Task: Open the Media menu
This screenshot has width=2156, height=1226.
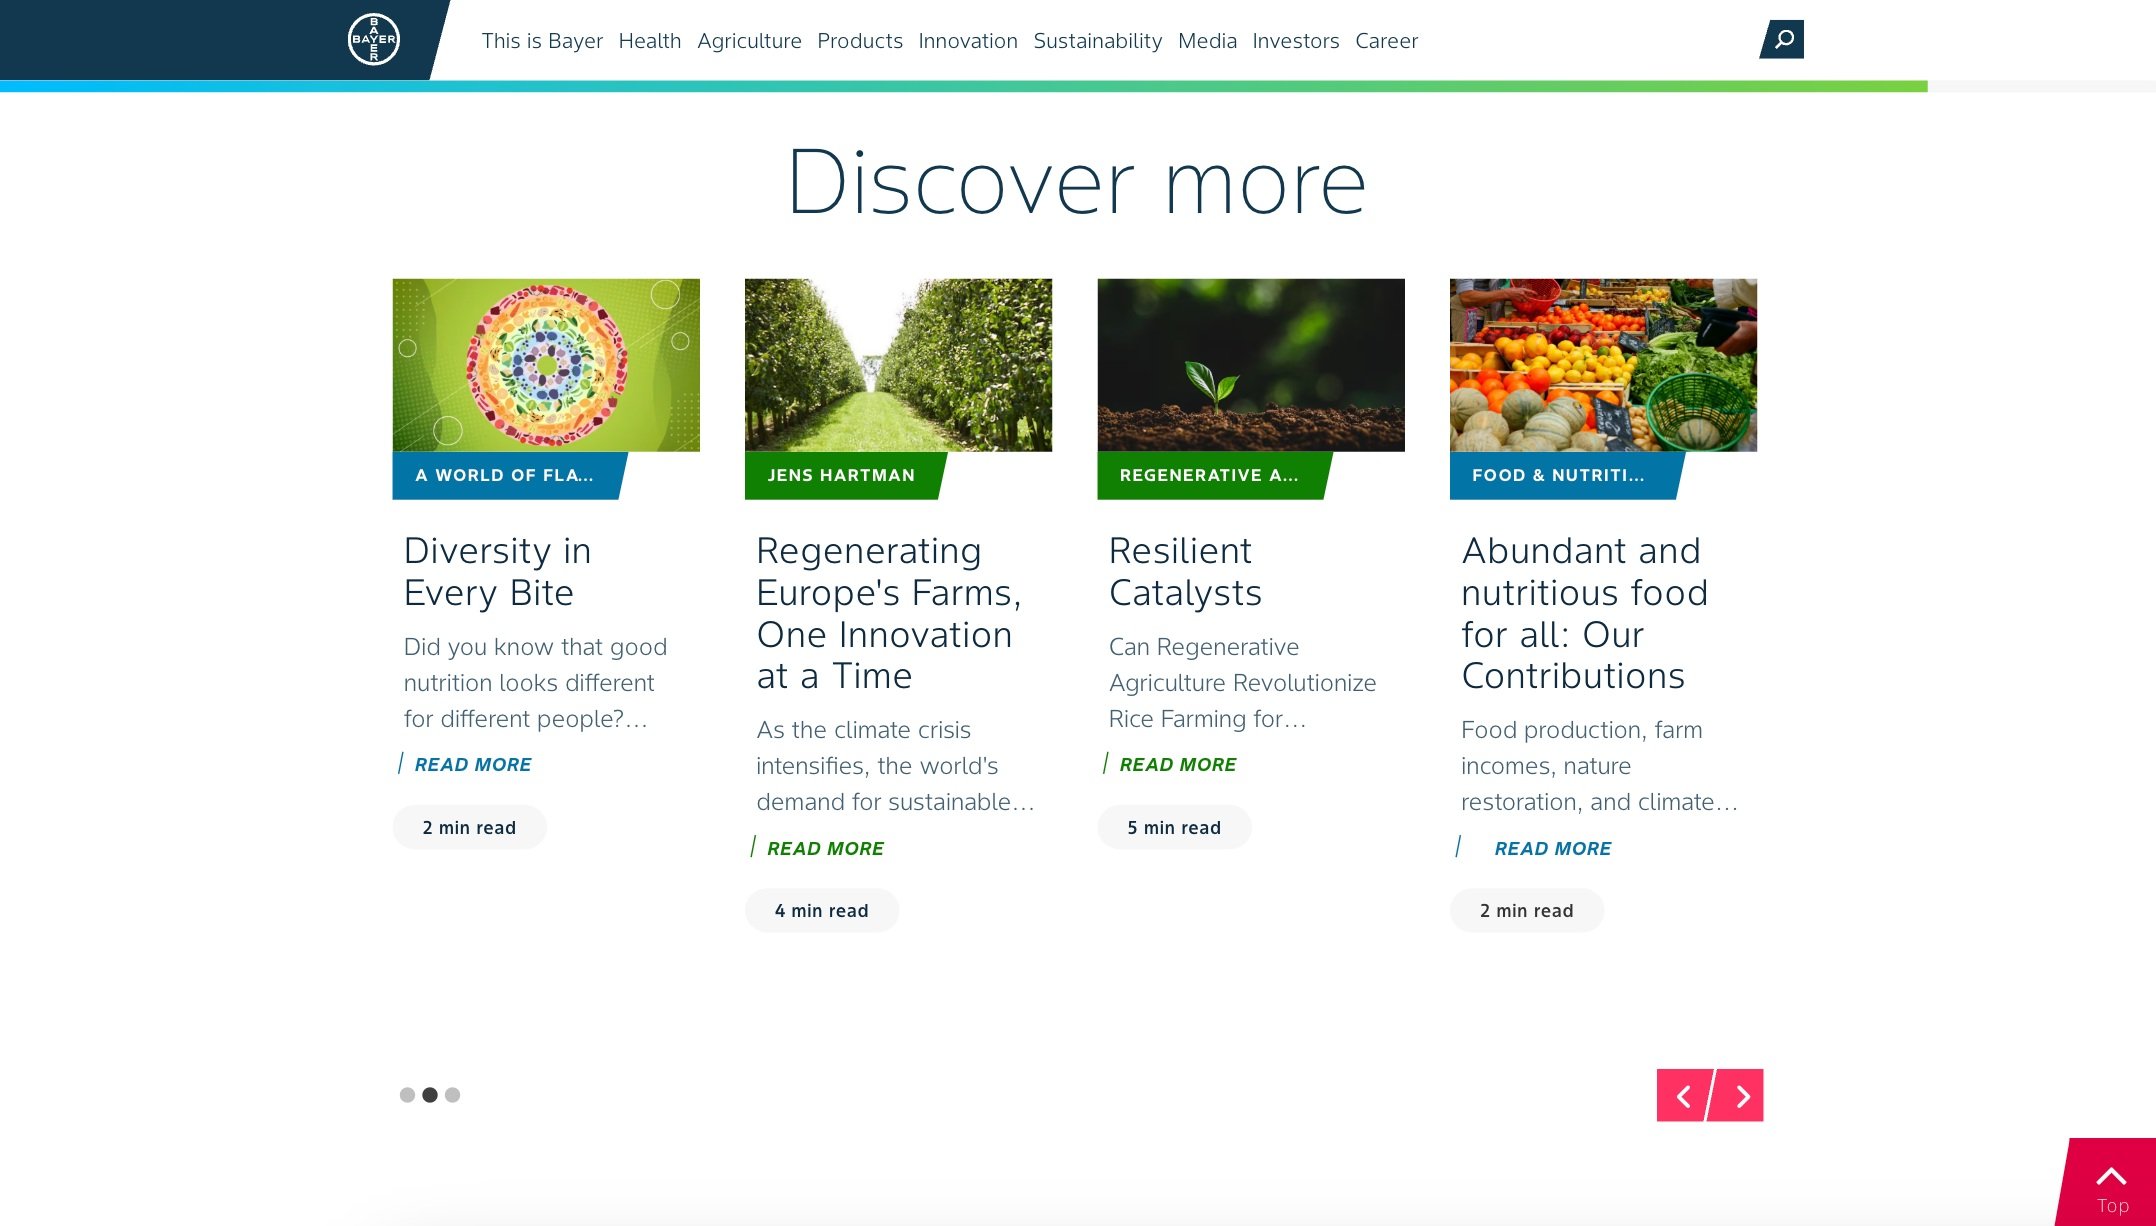Action: [1207, 41]
